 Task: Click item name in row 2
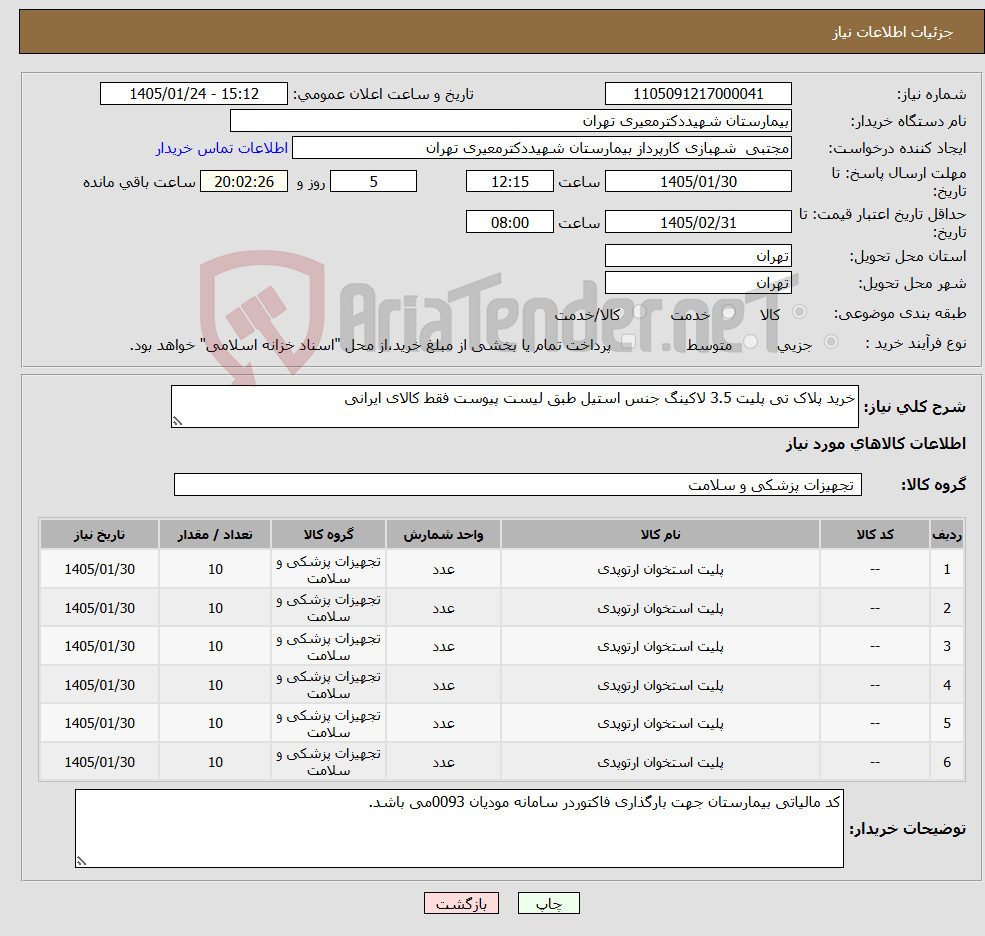coord(660,608)
